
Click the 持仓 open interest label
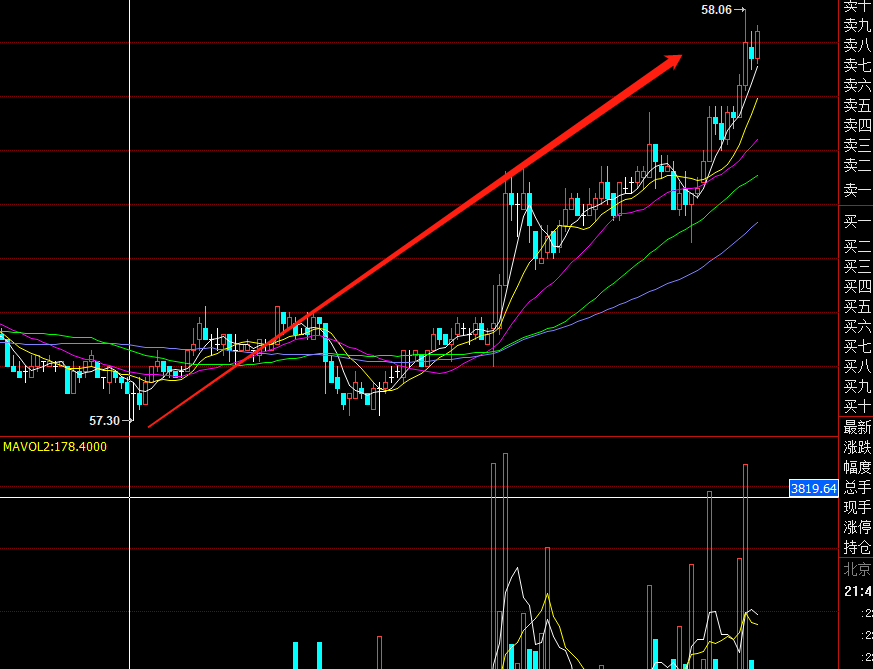pos(857,548)
